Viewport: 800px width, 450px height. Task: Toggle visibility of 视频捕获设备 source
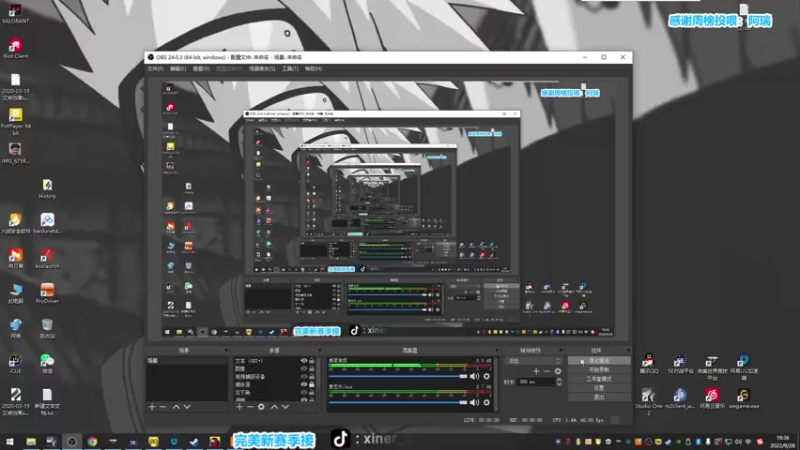point(304,377)
